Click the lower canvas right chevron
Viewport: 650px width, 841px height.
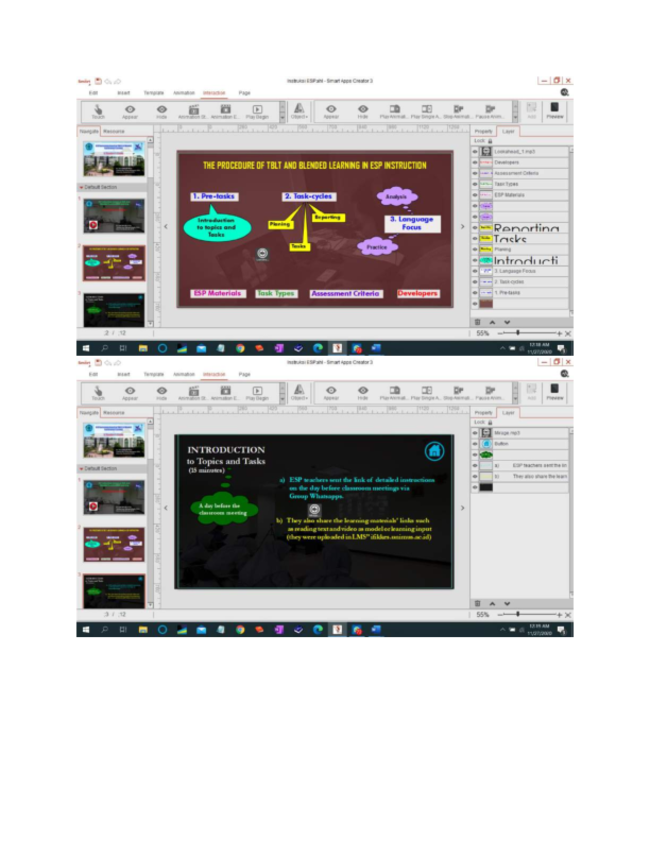(462, 508)
